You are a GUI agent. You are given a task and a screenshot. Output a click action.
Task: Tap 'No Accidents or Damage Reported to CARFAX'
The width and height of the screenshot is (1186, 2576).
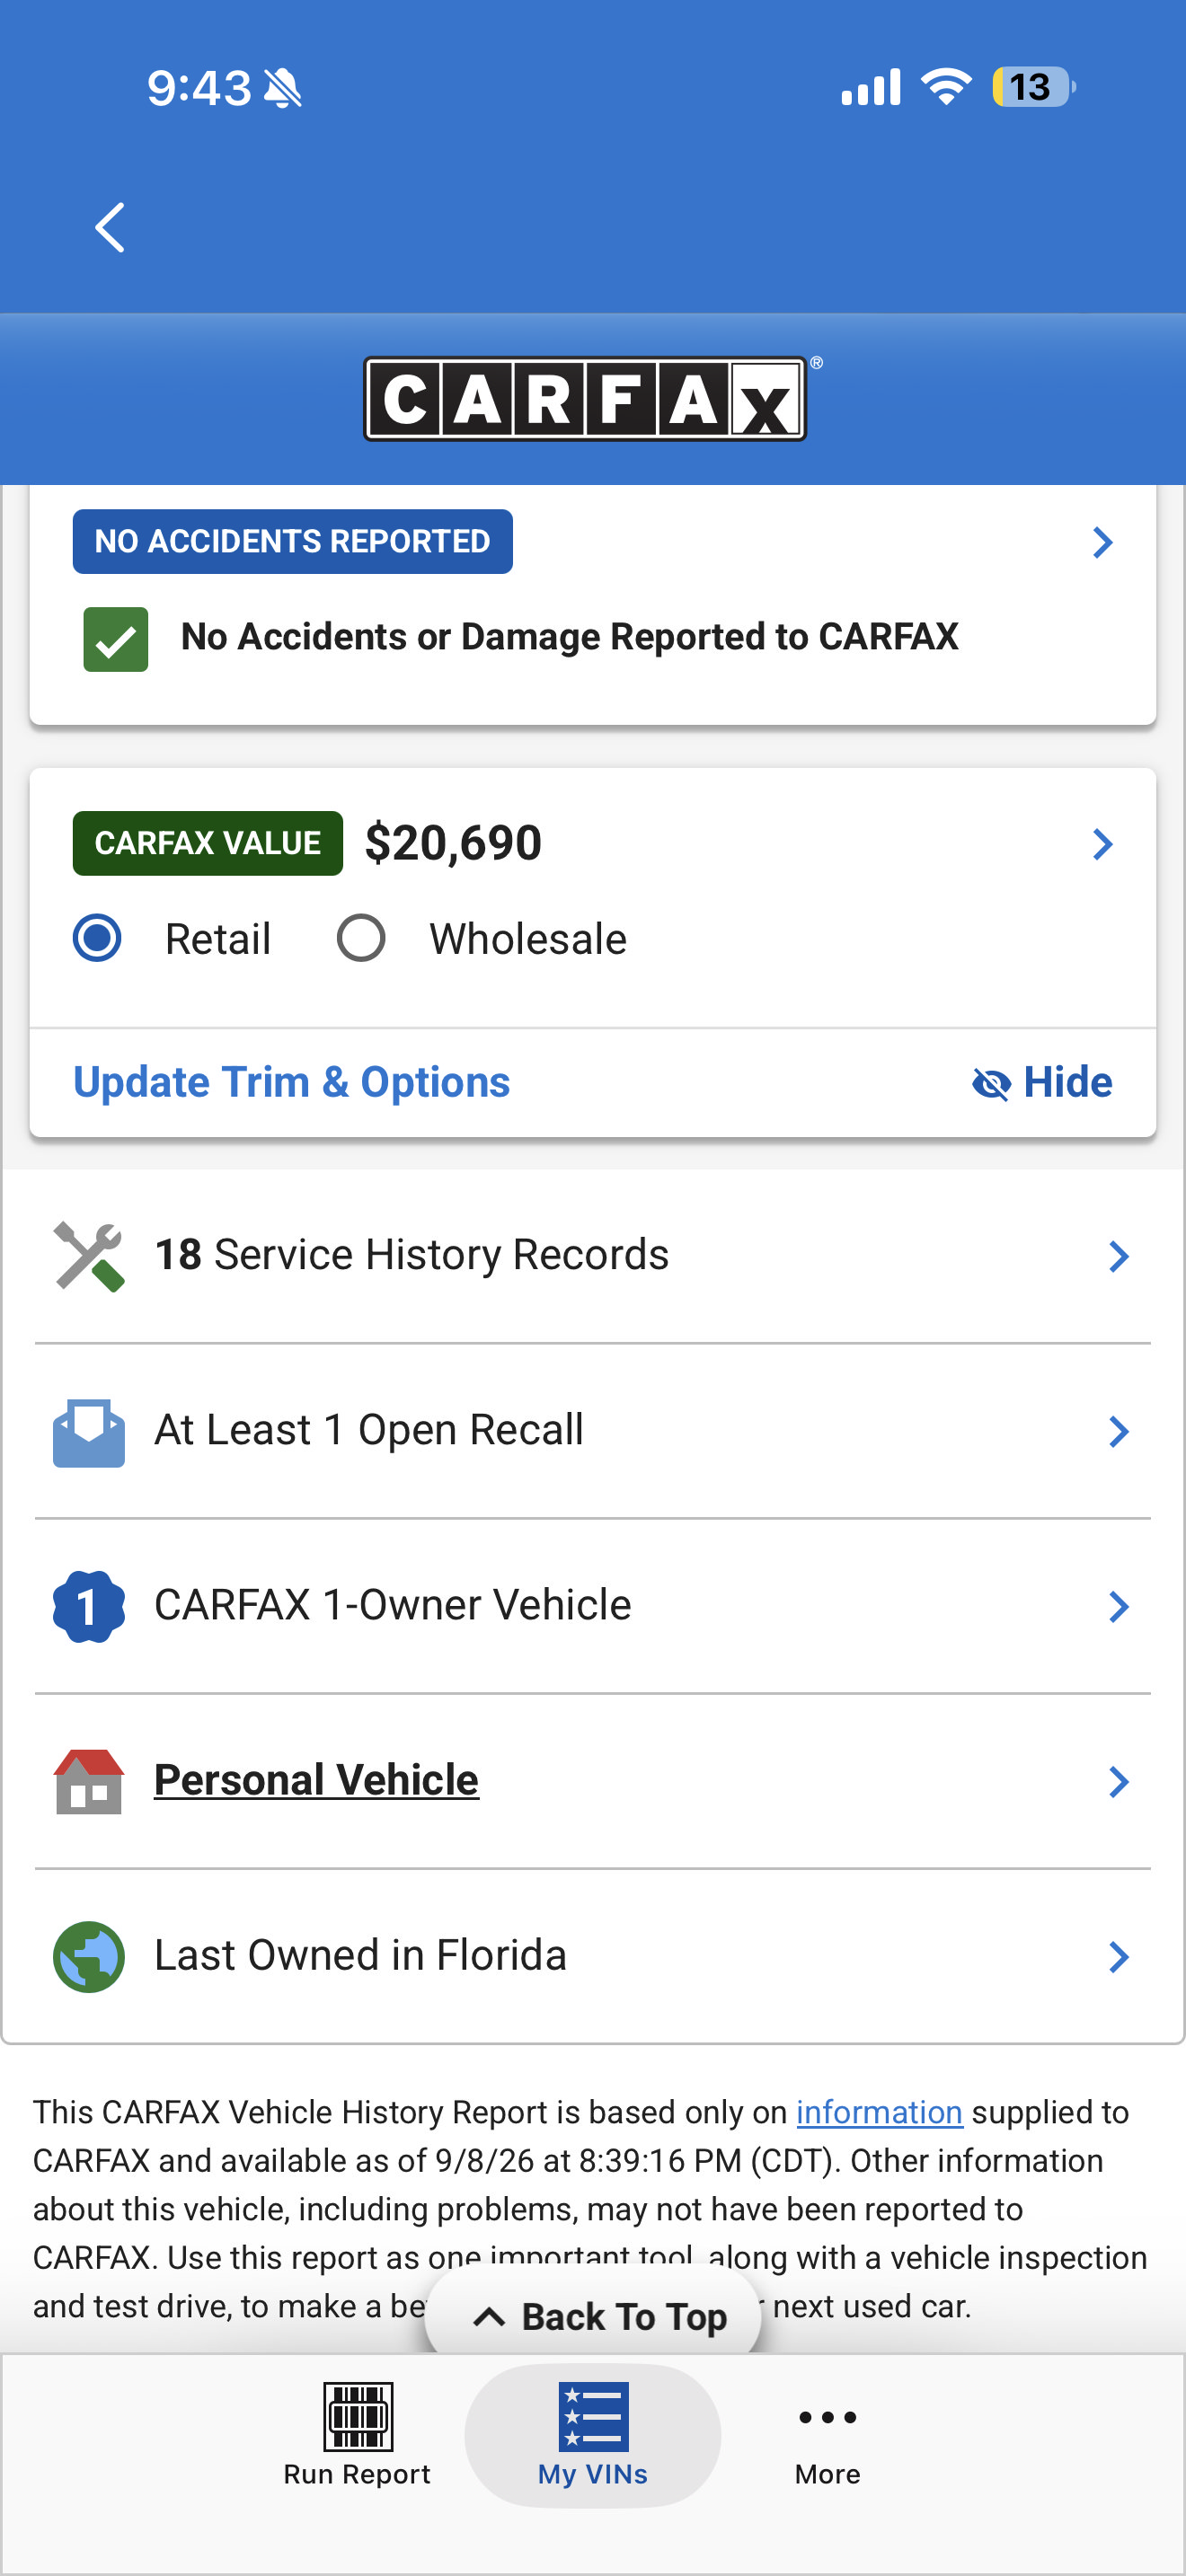570,637
